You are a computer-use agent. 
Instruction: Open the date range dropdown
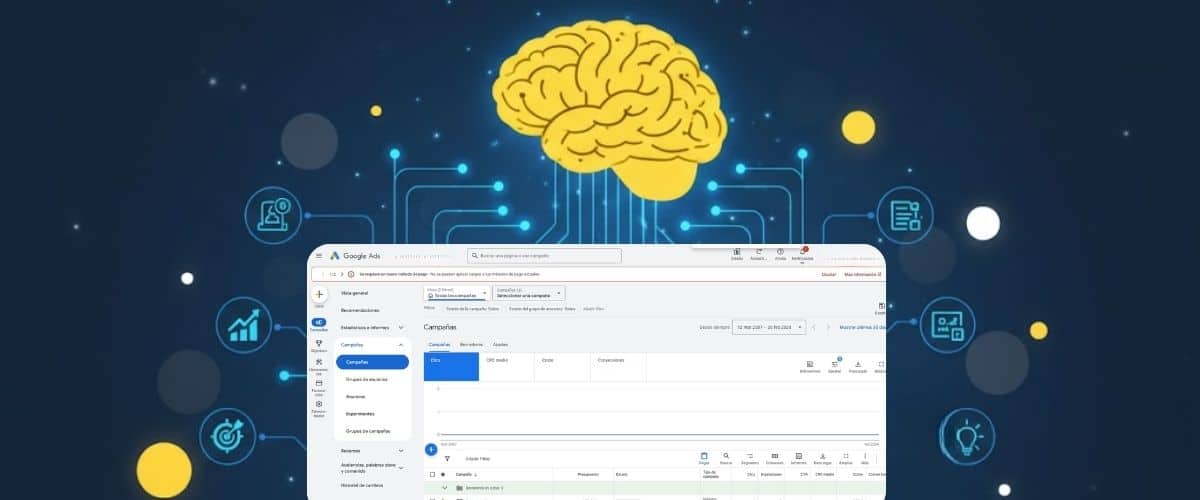coord(768,327)
